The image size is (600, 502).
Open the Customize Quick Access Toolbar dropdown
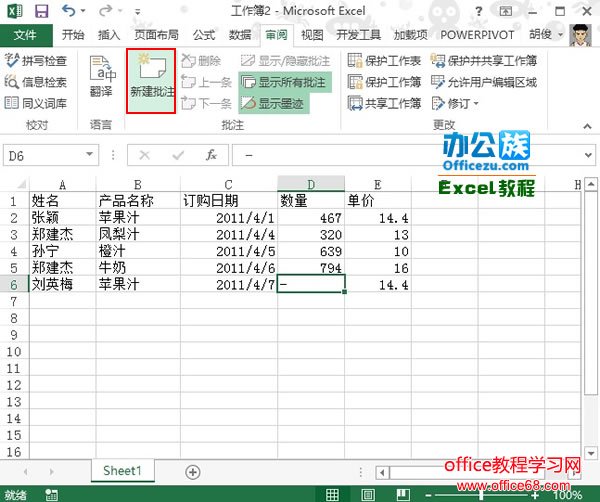(137, 11)
